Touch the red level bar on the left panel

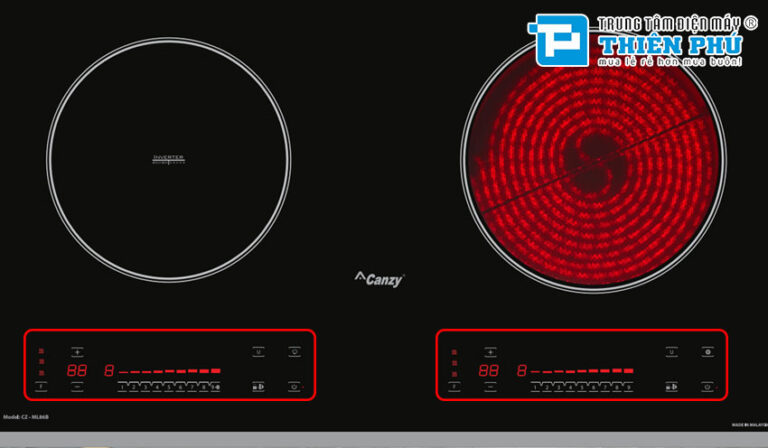coord(170,371)
